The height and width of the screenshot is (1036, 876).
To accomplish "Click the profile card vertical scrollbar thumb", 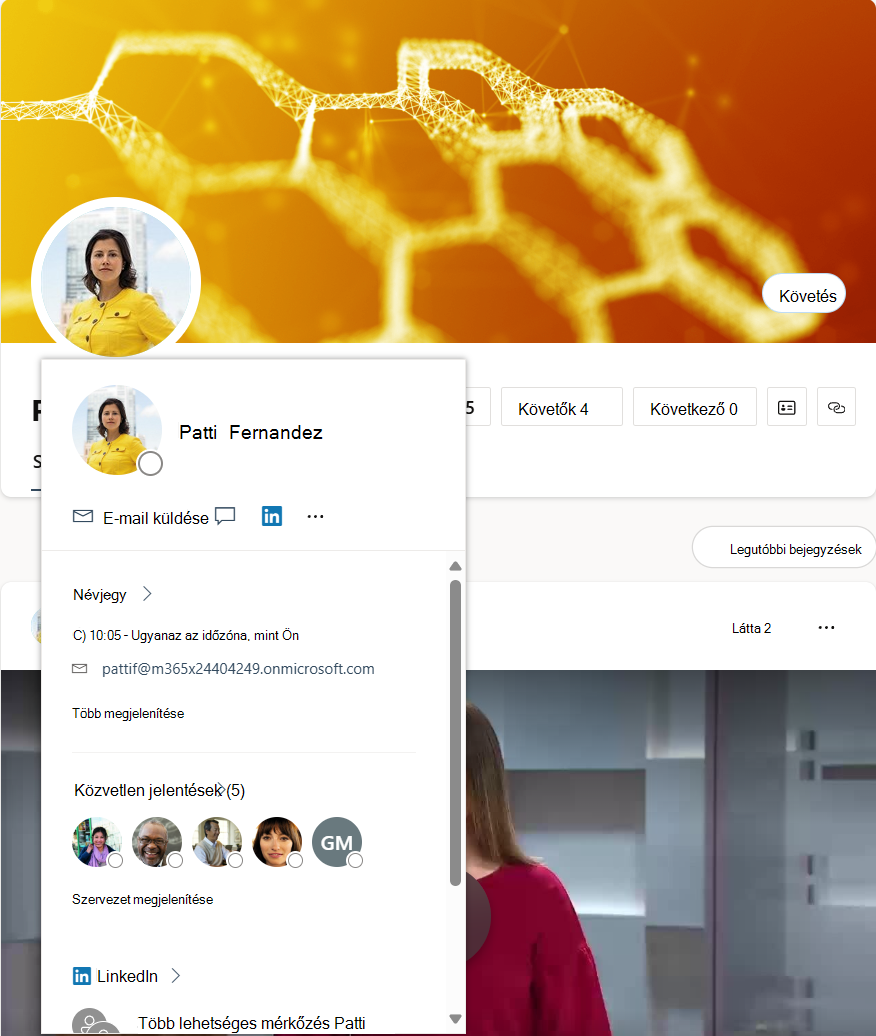I will [455, 732].
